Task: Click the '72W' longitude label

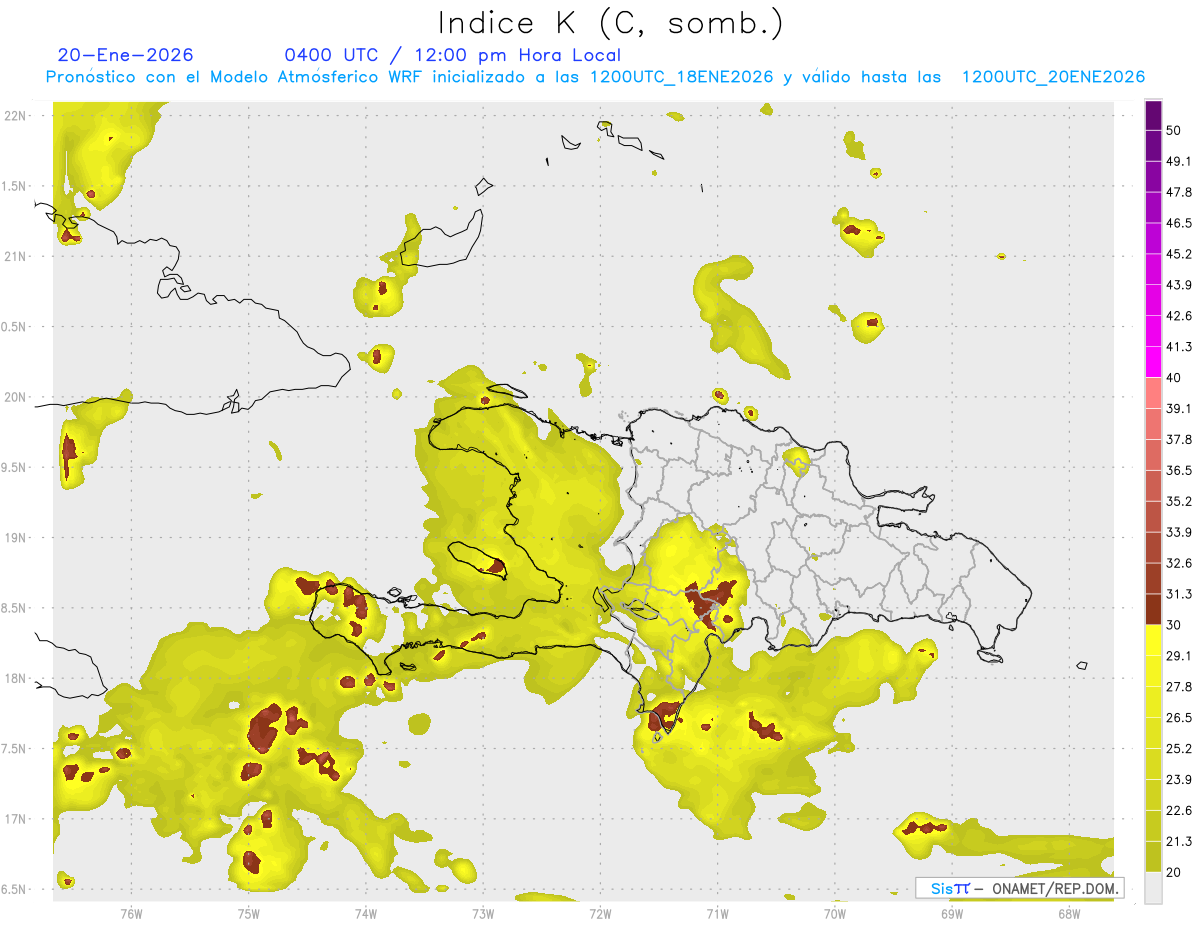Action: [x=600, y=912]
